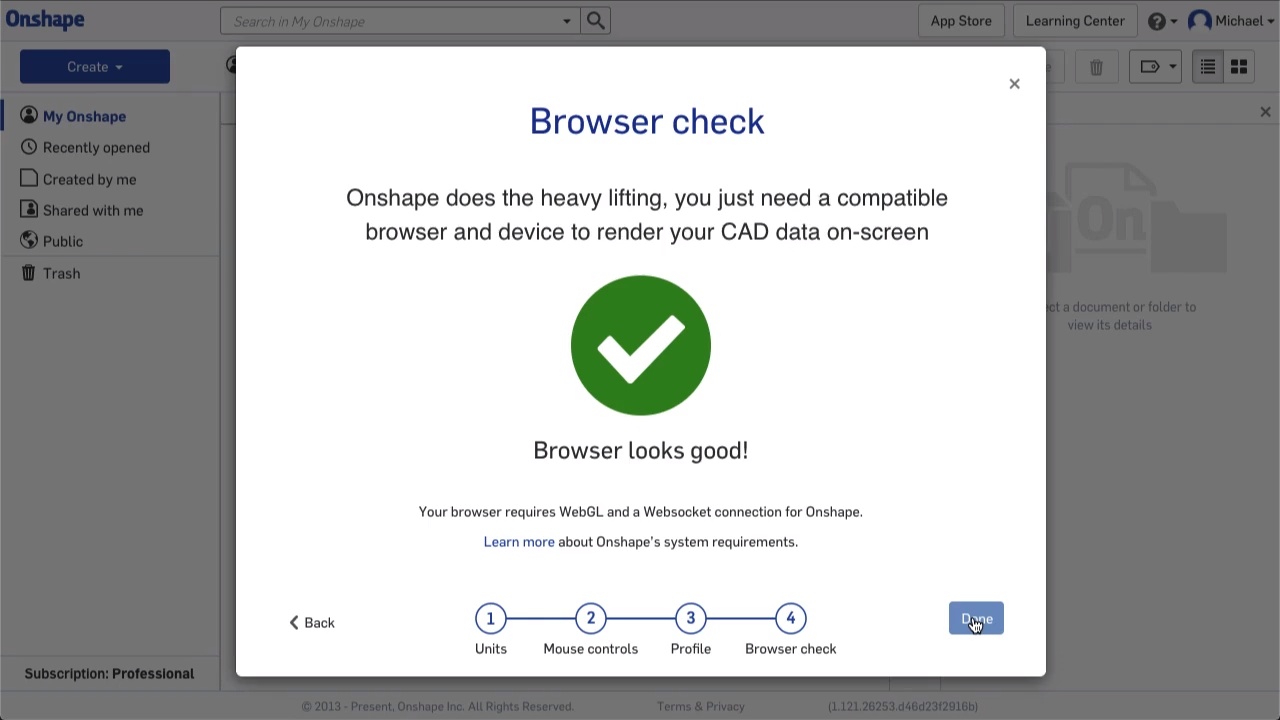Close the details panel
The height and width of the screenshot is (720, 1280).
click(x=1265, y=112)
